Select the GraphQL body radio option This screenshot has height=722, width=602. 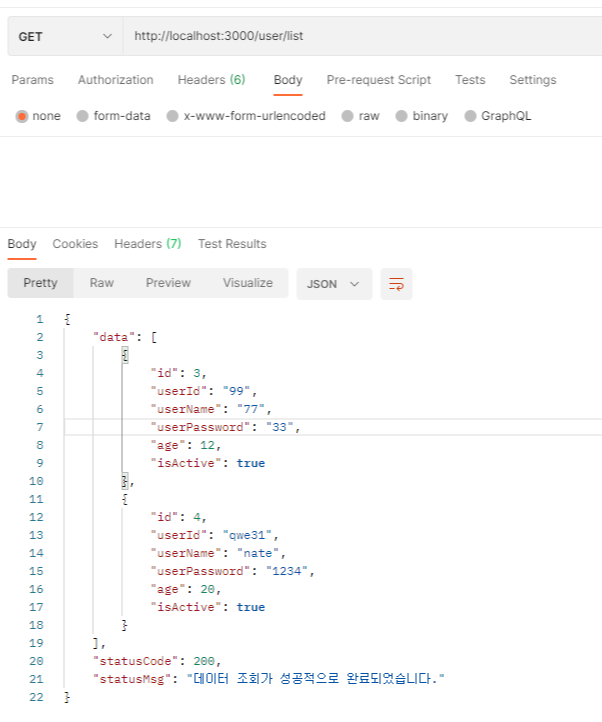tap(470, 116)
